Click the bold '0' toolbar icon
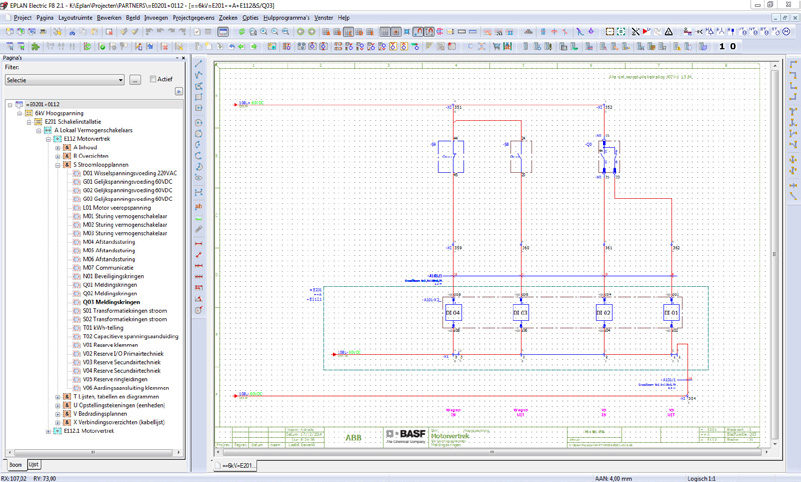801x482 pixels. (733, 46)
